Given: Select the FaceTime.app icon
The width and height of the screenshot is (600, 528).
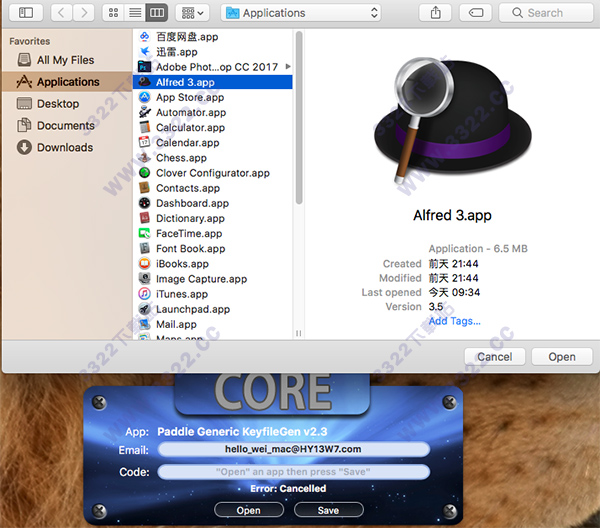Looking at the screenshot, I should coord(144,234).
